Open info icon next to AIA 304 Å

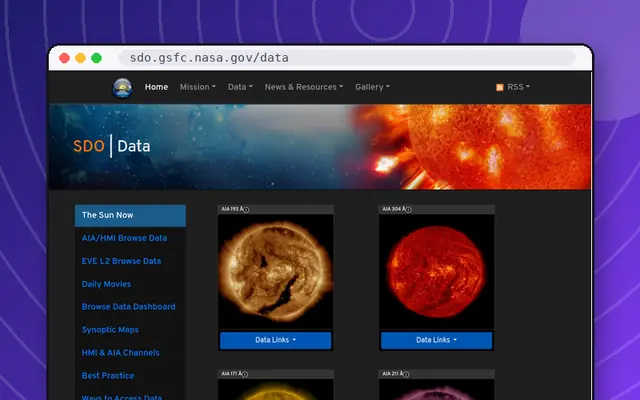click(409, 210)
